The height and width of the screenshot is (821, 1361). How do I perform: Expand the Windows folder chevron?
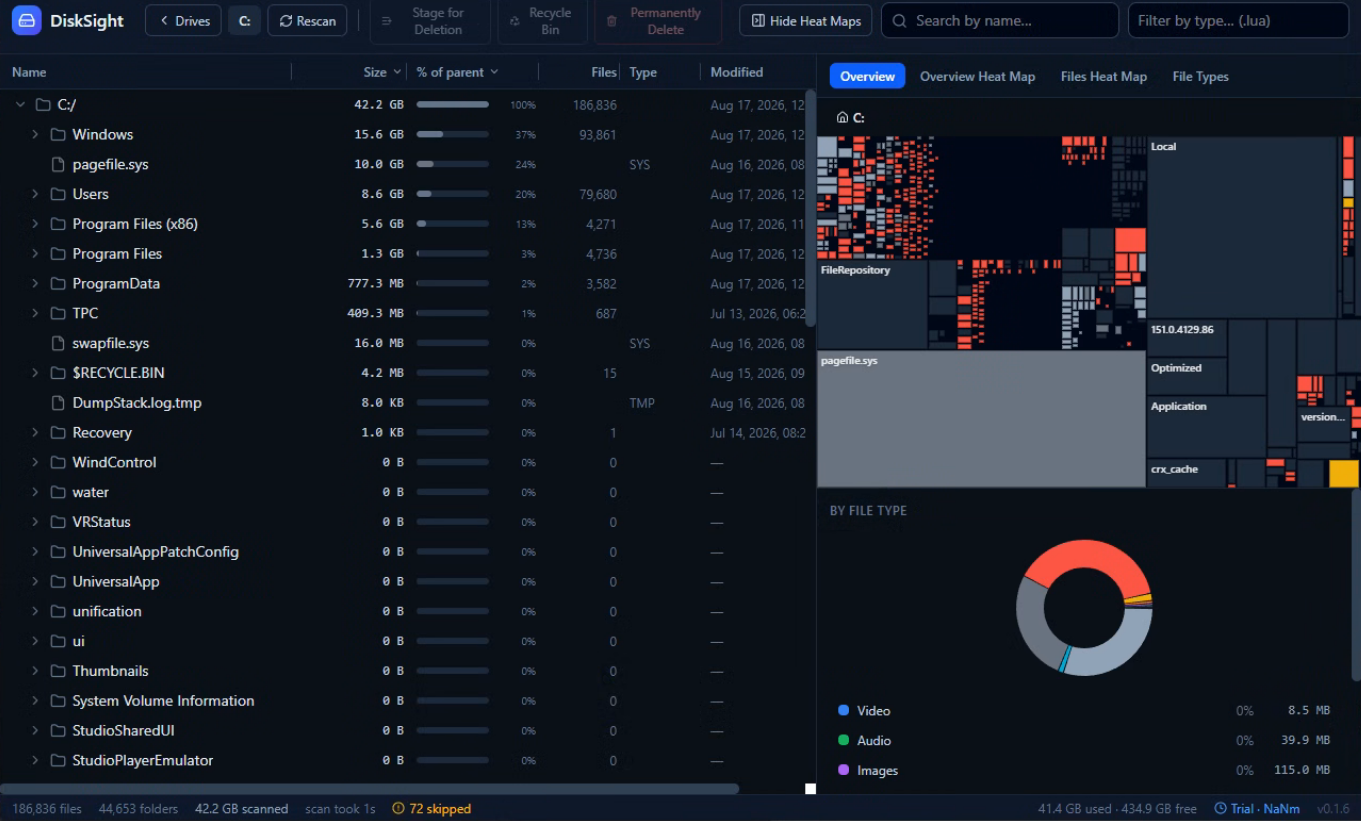coord(35,134)
